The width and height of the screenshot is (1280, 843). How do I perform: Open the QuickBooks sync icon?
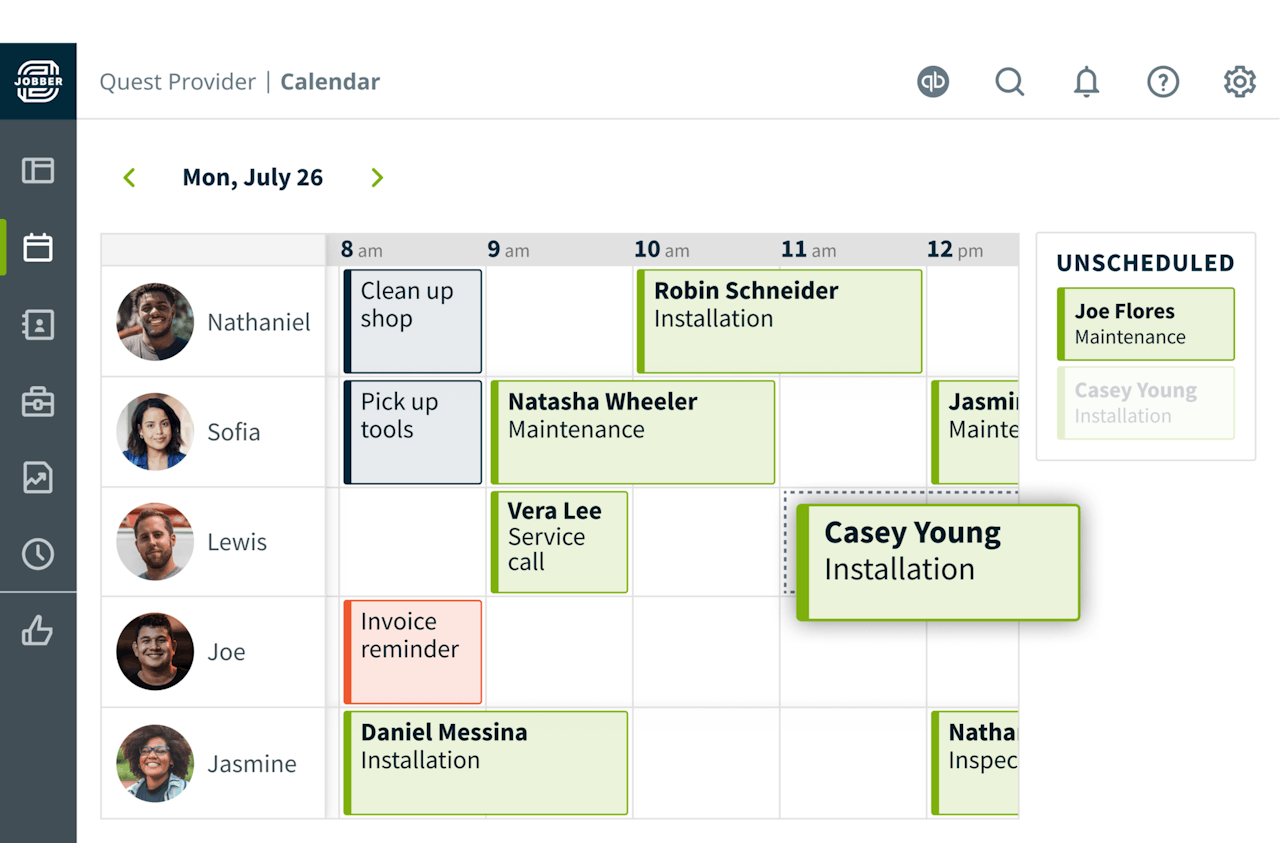933,82
